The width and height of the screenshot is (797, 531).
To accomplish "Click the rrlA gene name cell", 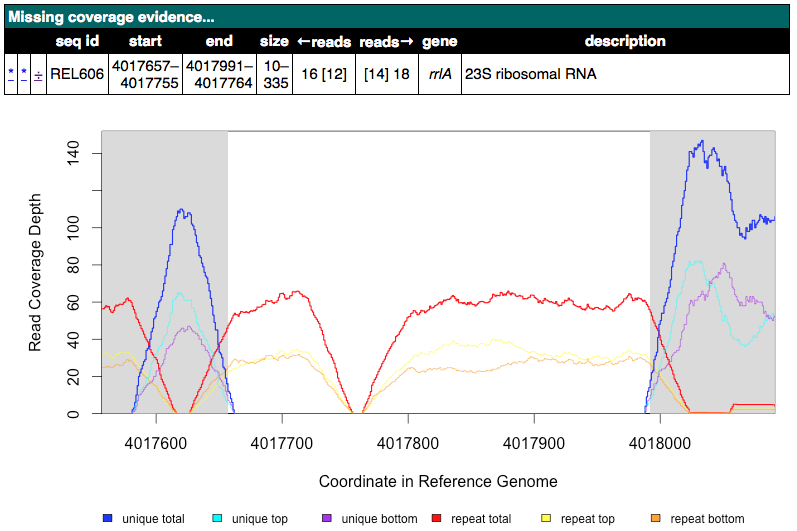I will pyautogui.click(x=440, y=74).
